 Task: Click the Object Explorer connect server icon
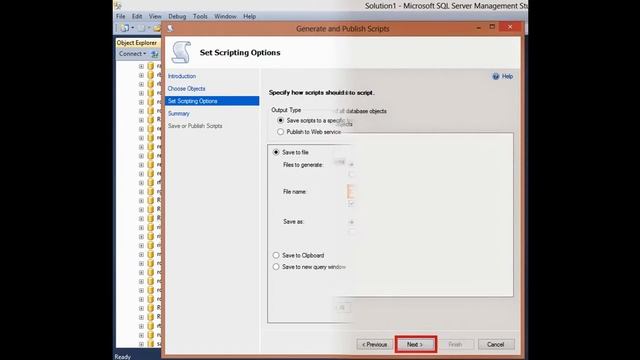point(154,54)
